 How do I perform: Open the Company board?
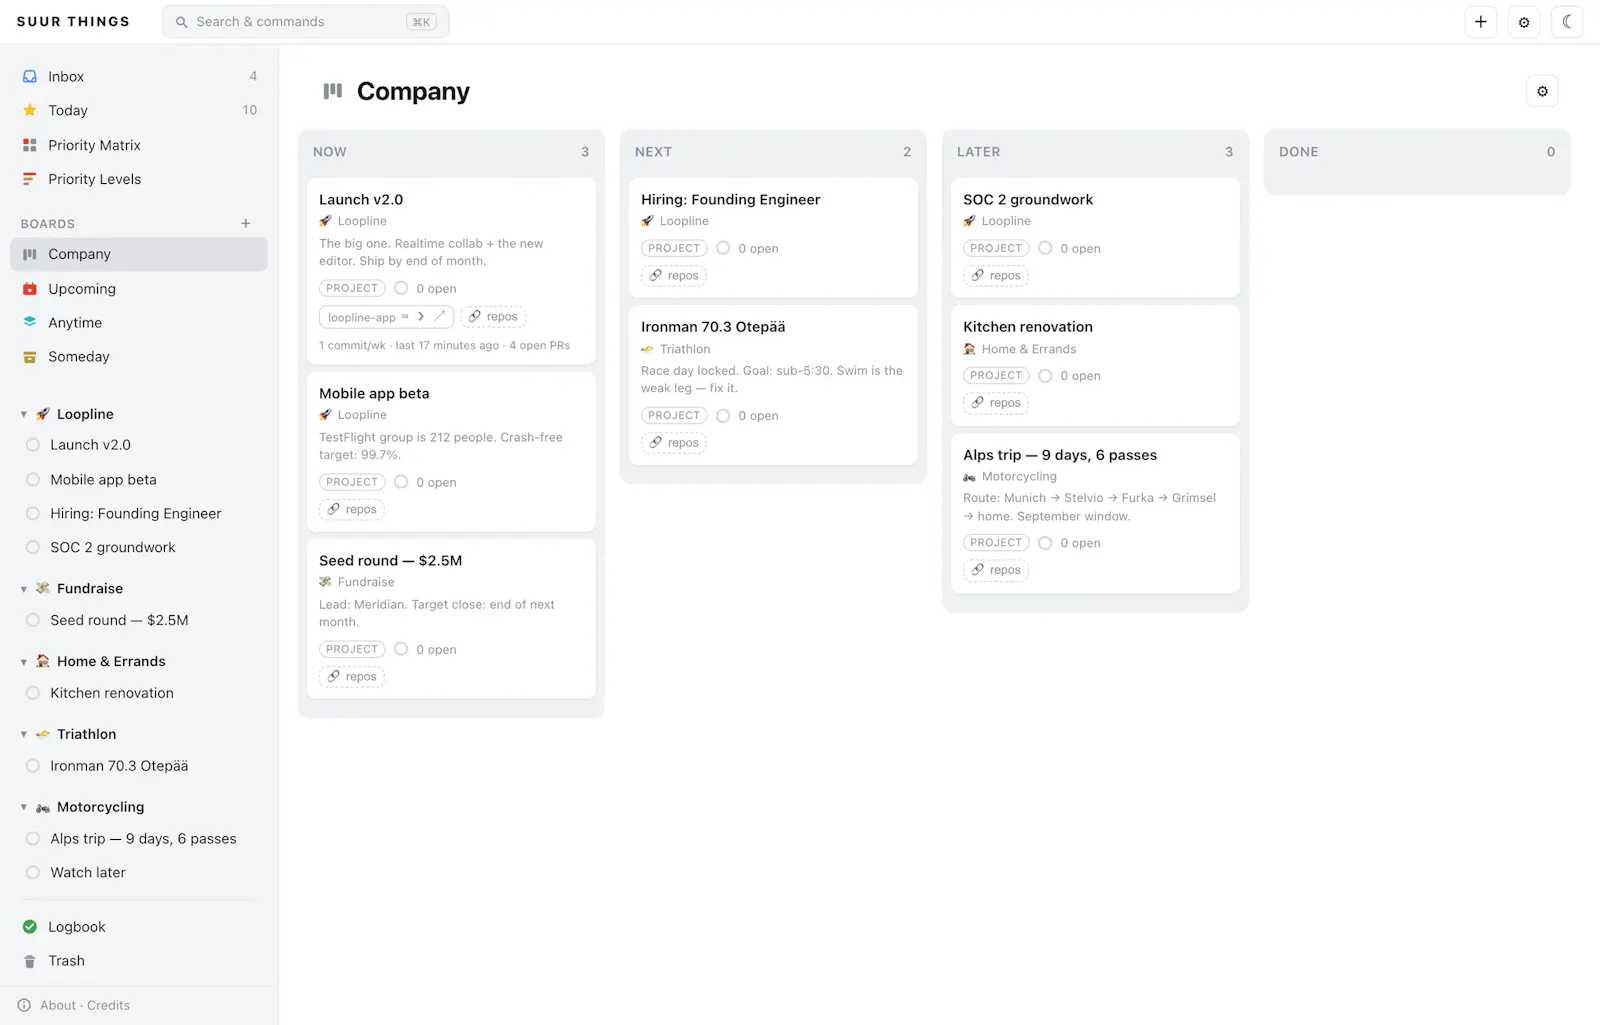pyautogui.click(x=139, y=254)
